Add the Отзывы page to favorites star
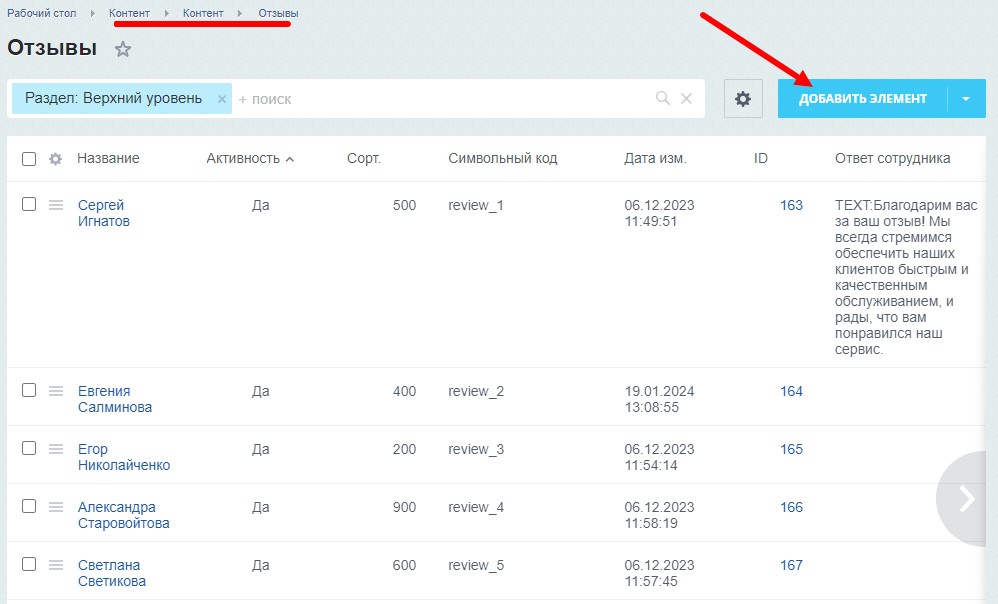 click(x=123, y=49)
